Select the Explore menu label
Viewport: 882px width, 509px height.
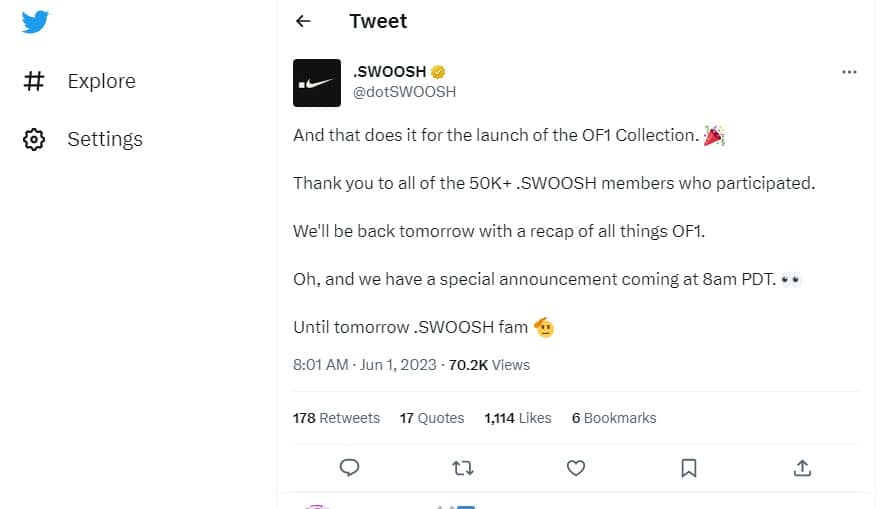pos(102,81)
